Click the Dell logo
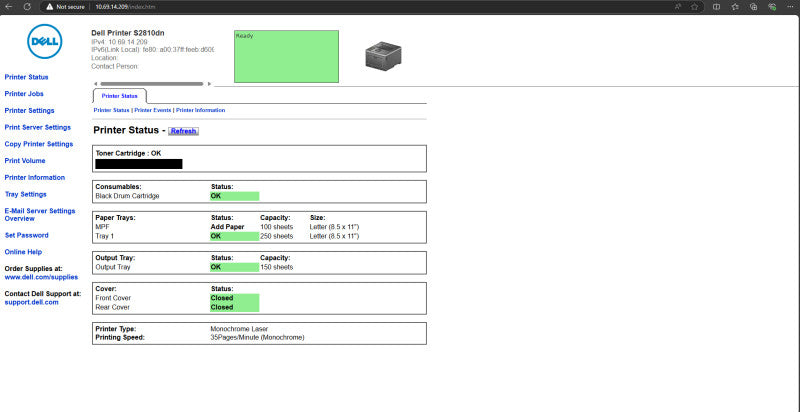The width and height of the screenshot is (800, 412). (45, 41)
